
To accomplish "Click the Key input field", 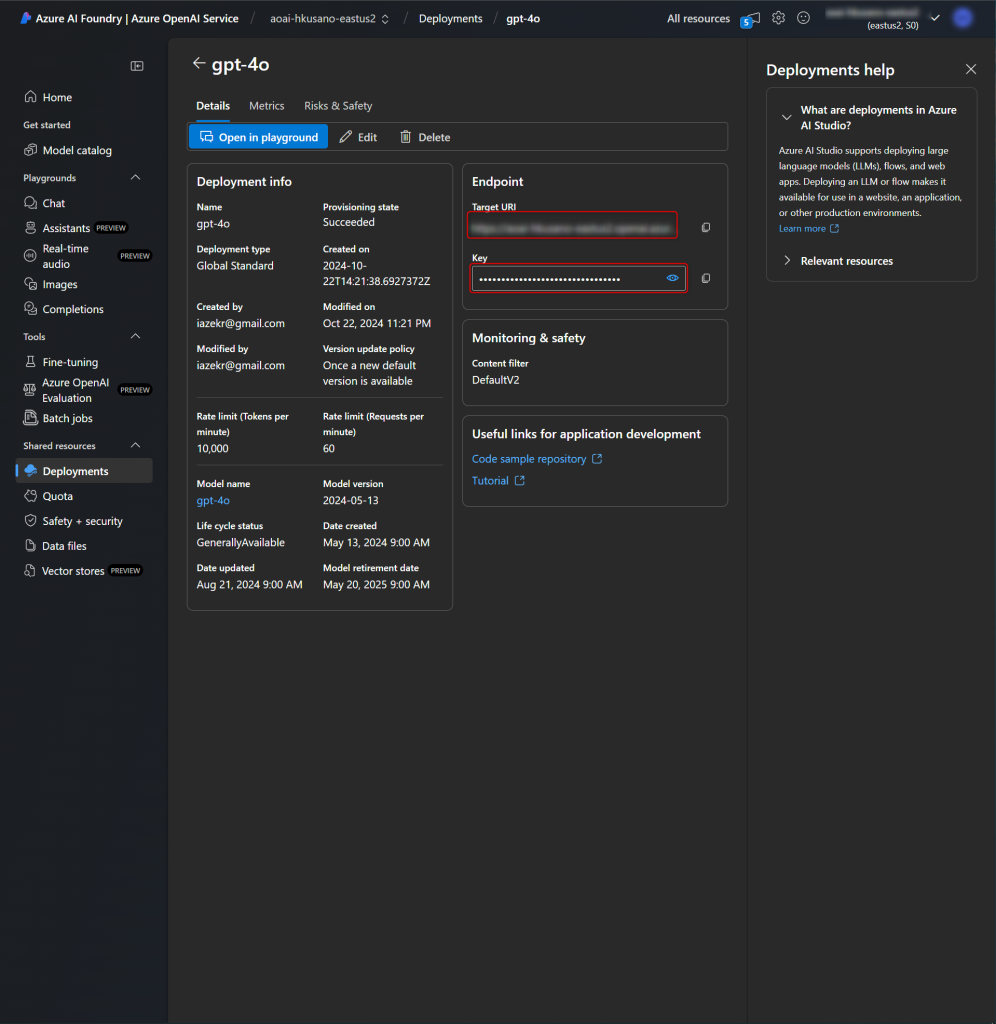I will coord(578,278).
